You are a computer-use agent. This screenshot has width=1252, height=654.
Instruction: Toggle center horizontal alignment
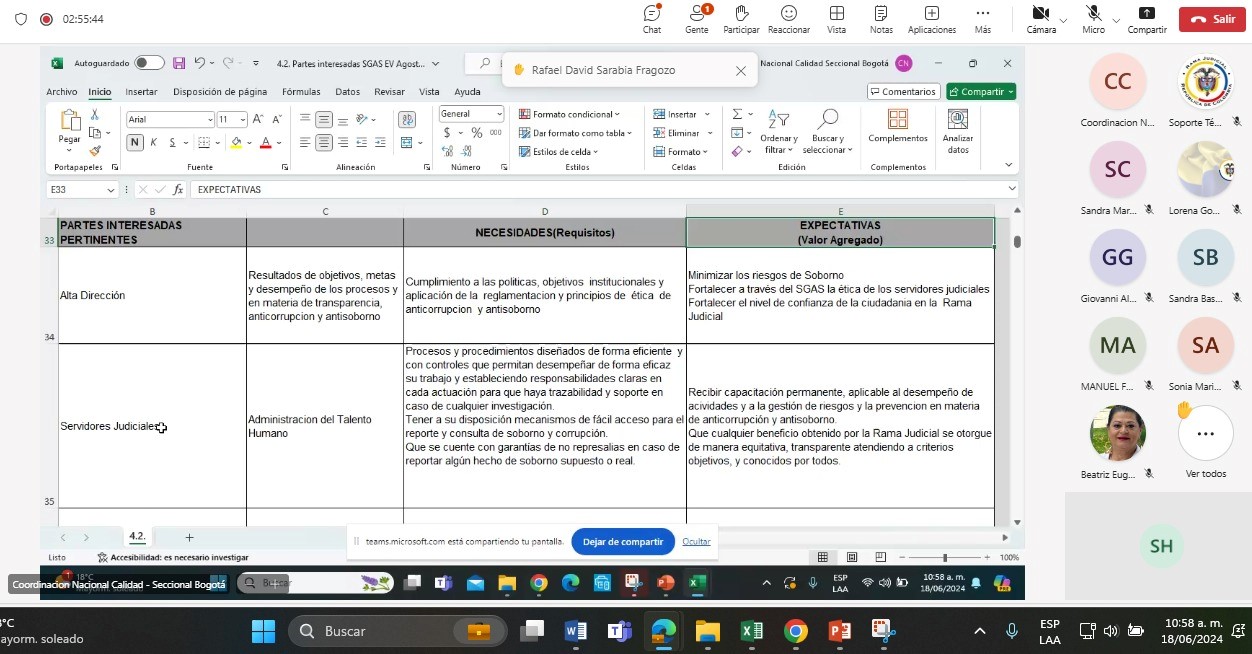[324, 143]
